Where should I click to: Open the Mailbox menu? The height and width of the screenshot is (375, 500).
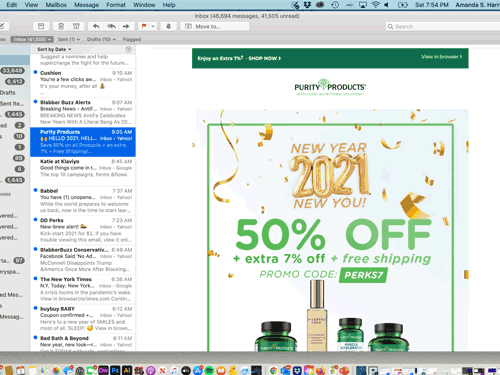coord(56,5)
